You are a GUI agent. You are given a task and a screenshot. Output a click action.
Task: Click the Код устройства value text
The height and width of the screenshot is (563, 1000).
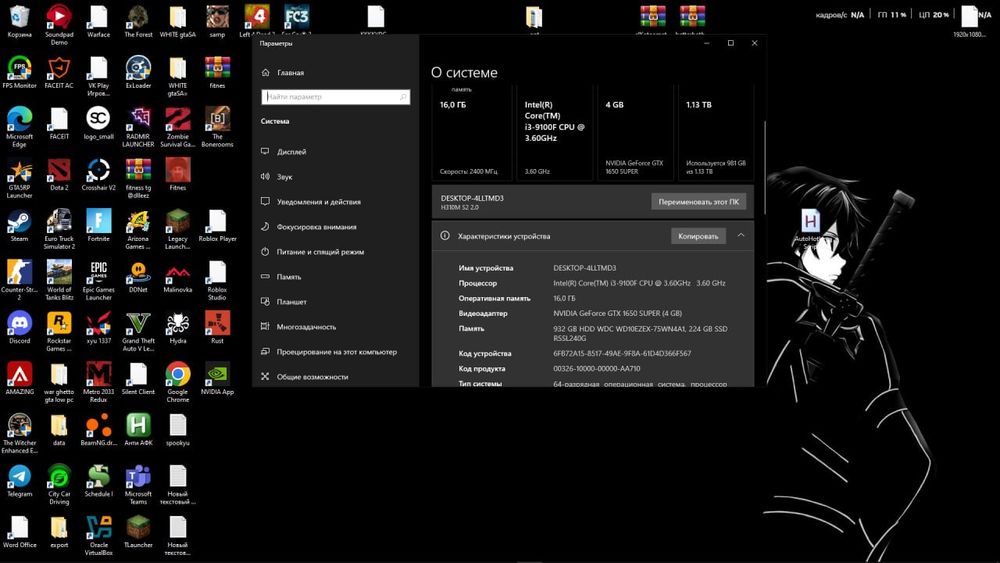tap(622, 353)
